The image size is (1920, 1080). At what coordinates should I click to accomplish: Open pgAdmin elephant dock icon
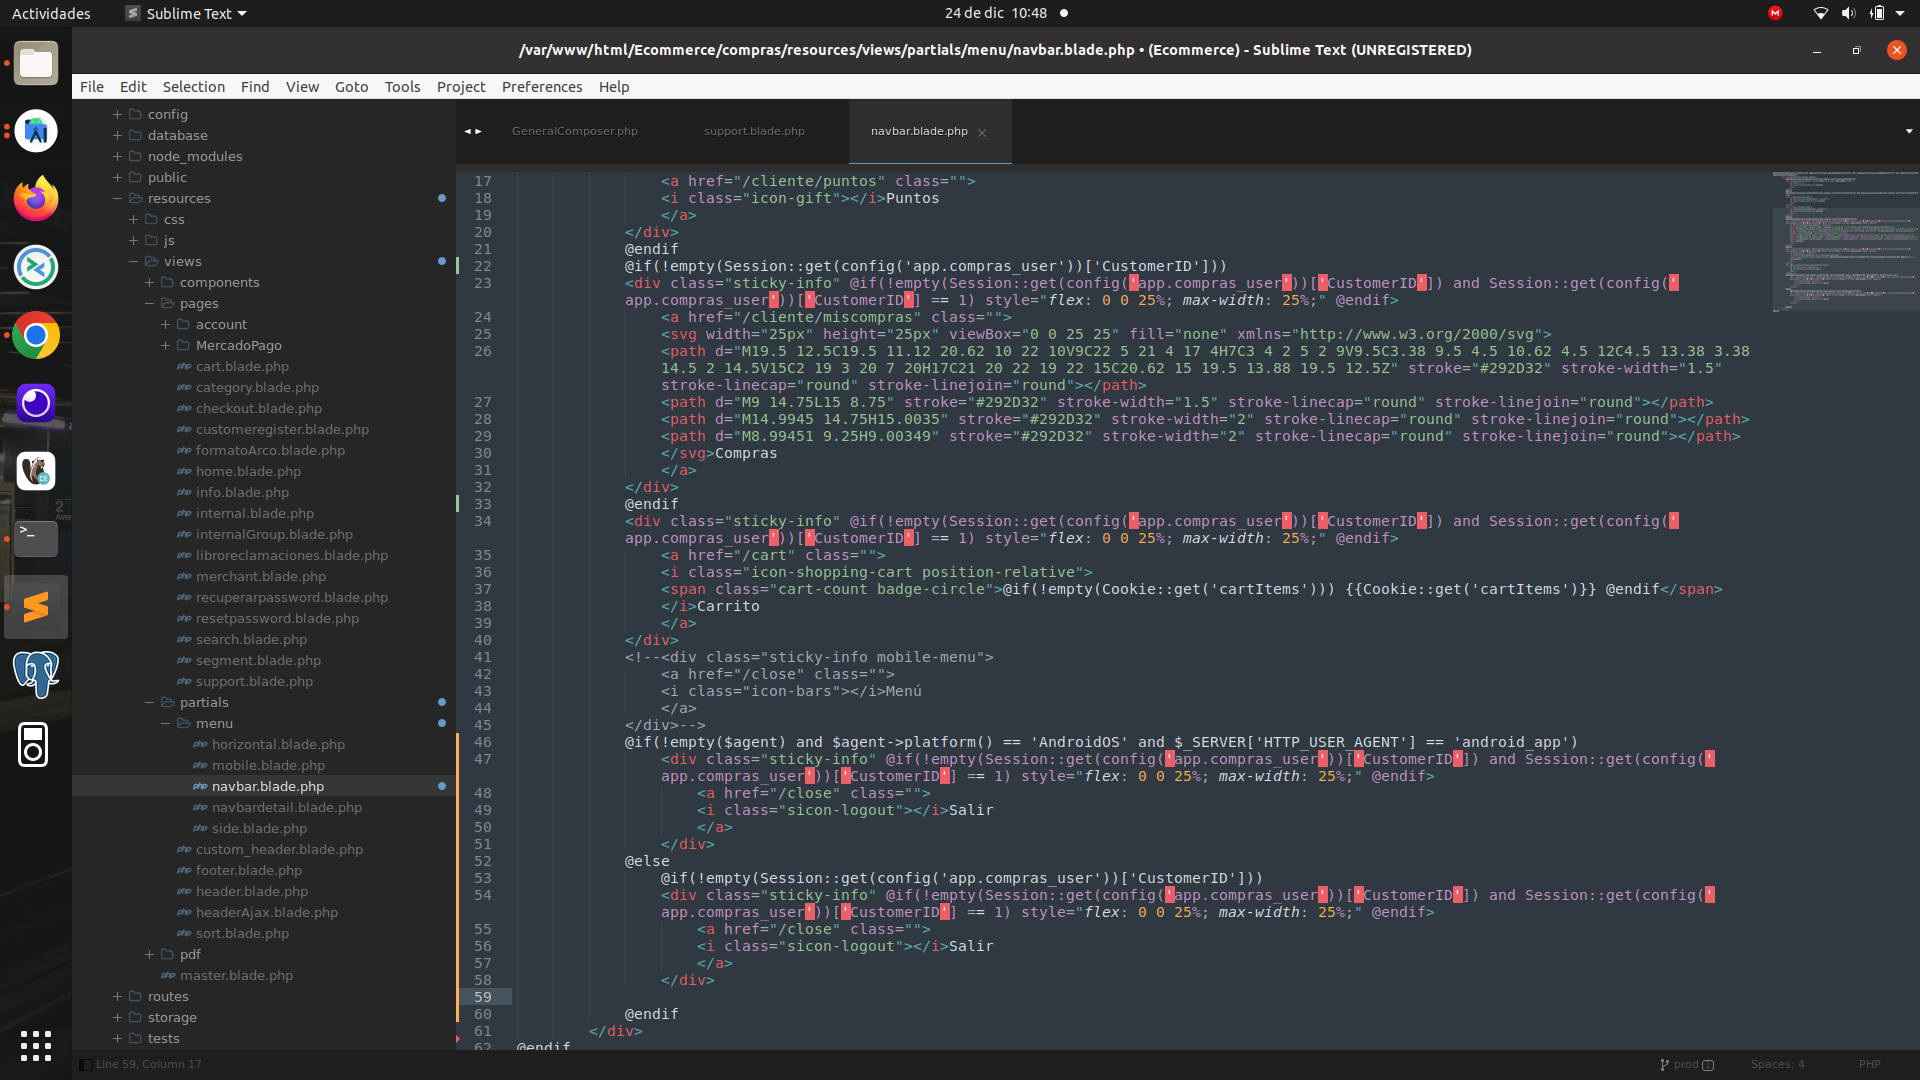pyautogui.click(x=36, y=674)
